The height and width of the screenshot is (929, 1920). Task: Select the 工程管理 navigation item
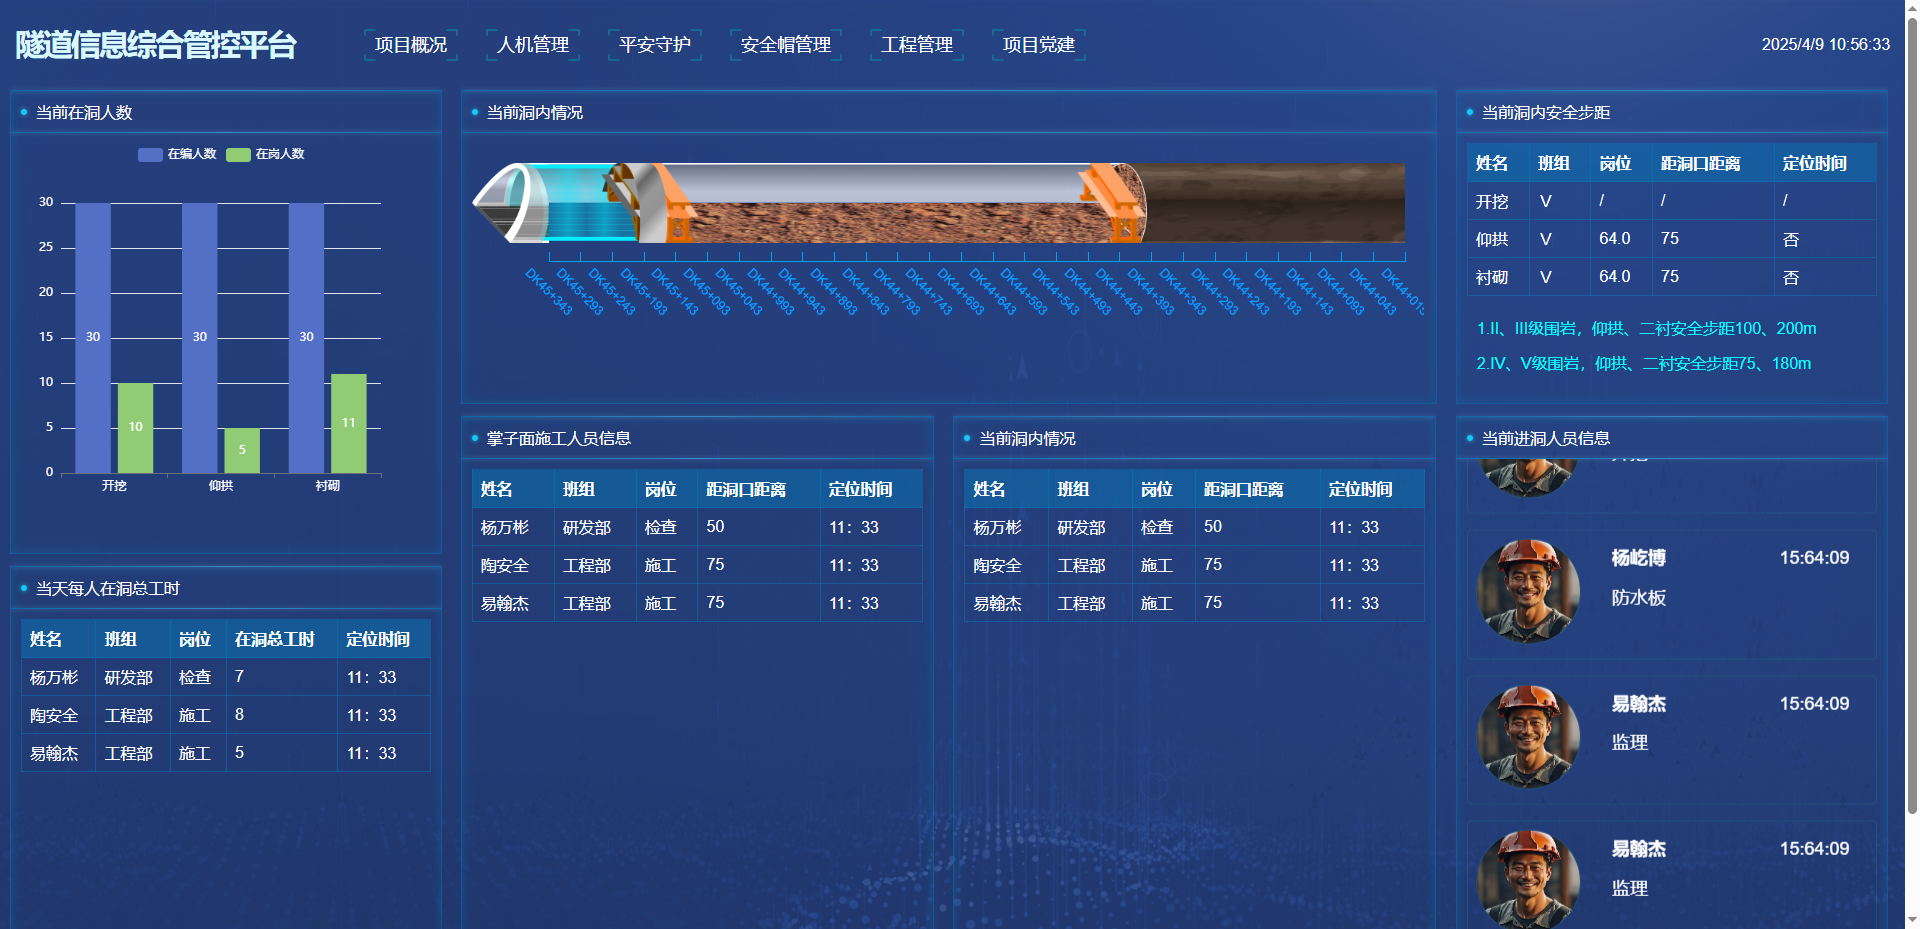[916, 45]
